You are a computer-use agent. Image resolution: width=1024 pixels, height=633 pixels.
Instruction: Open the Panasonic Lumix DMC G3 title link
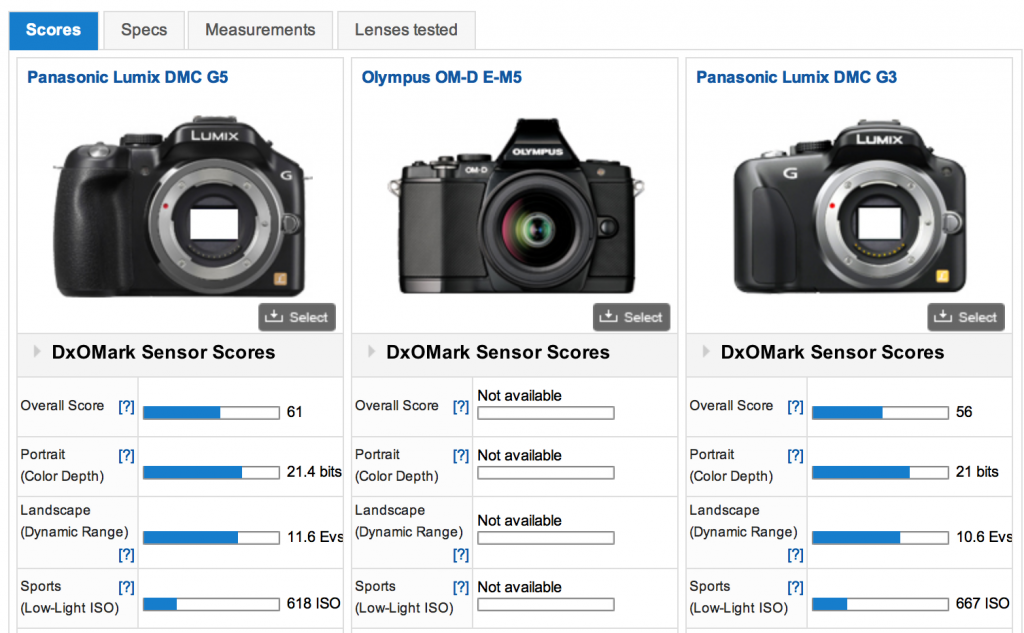(796, 77)
